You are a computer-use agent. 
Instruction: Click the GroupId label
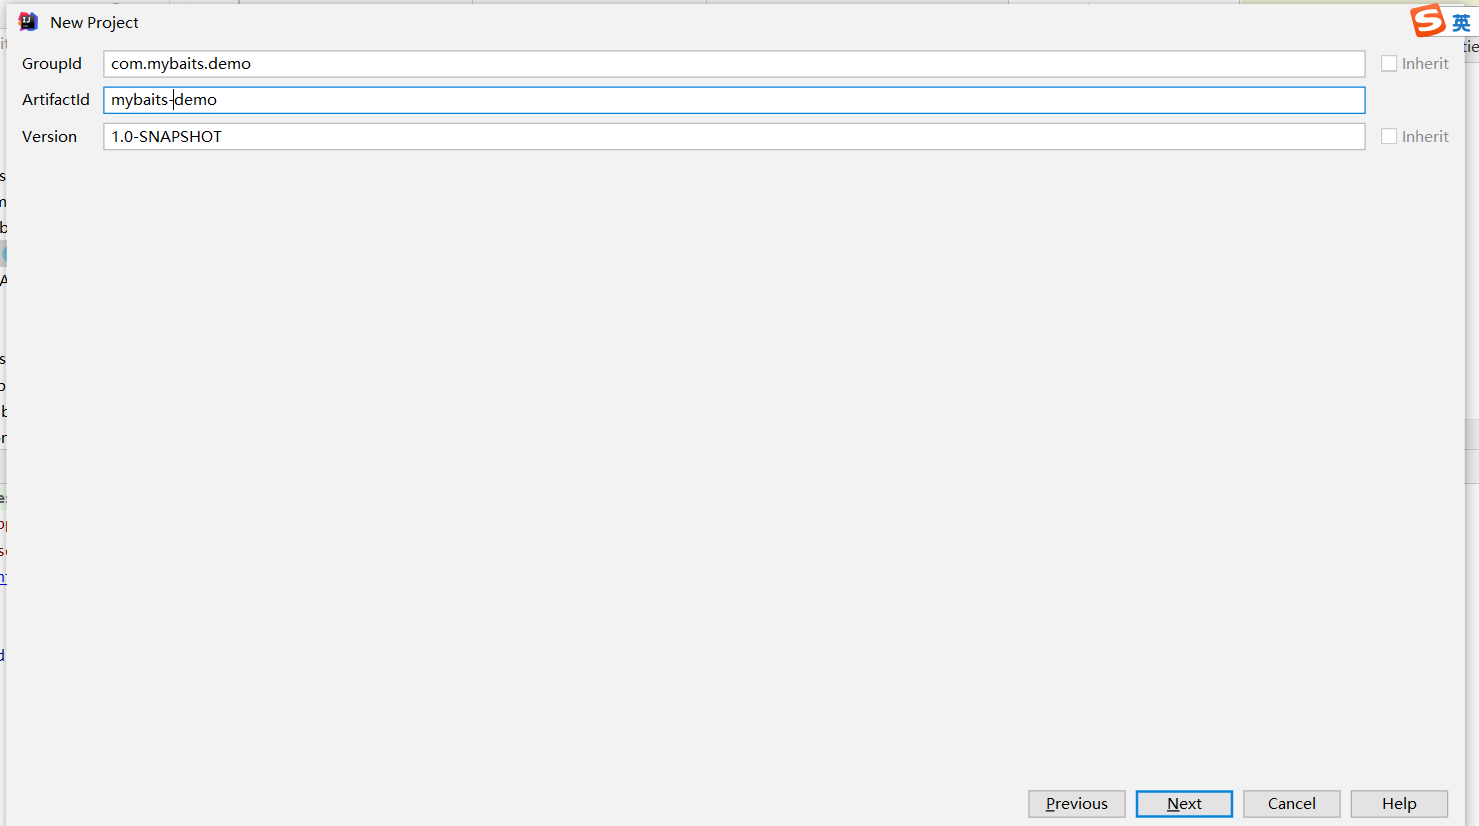[x=52, y=64]
